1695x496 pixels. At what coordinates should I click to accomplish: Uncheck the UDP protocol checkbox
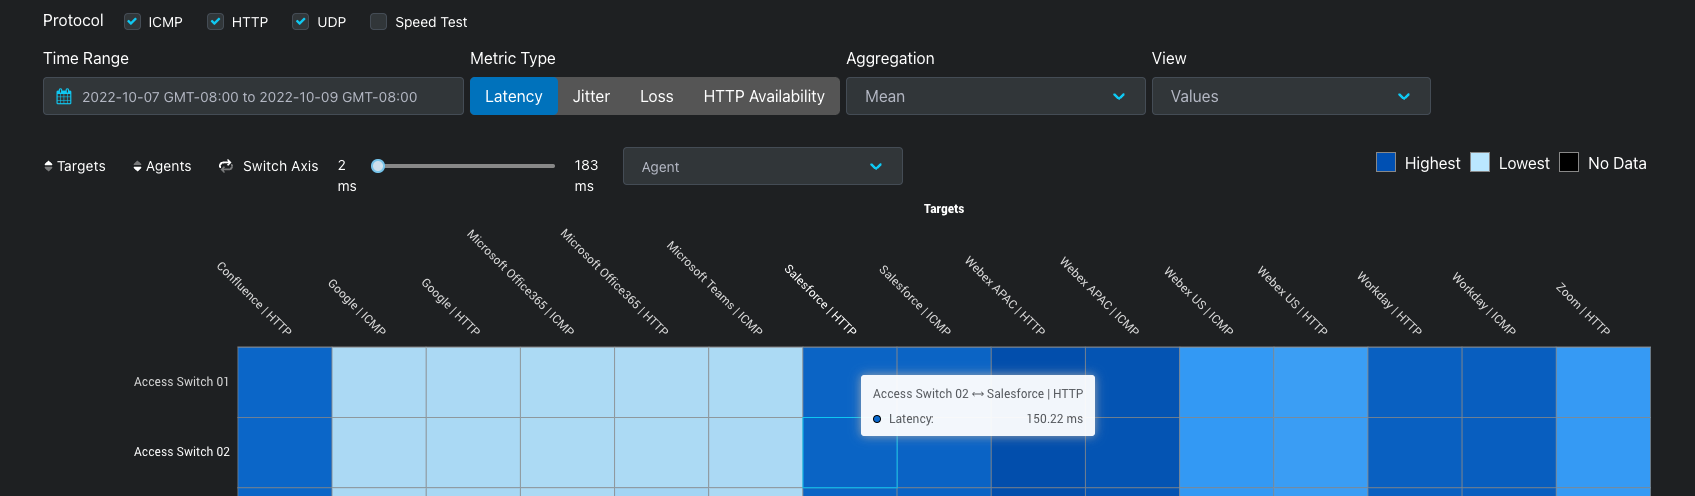(300, 21)
